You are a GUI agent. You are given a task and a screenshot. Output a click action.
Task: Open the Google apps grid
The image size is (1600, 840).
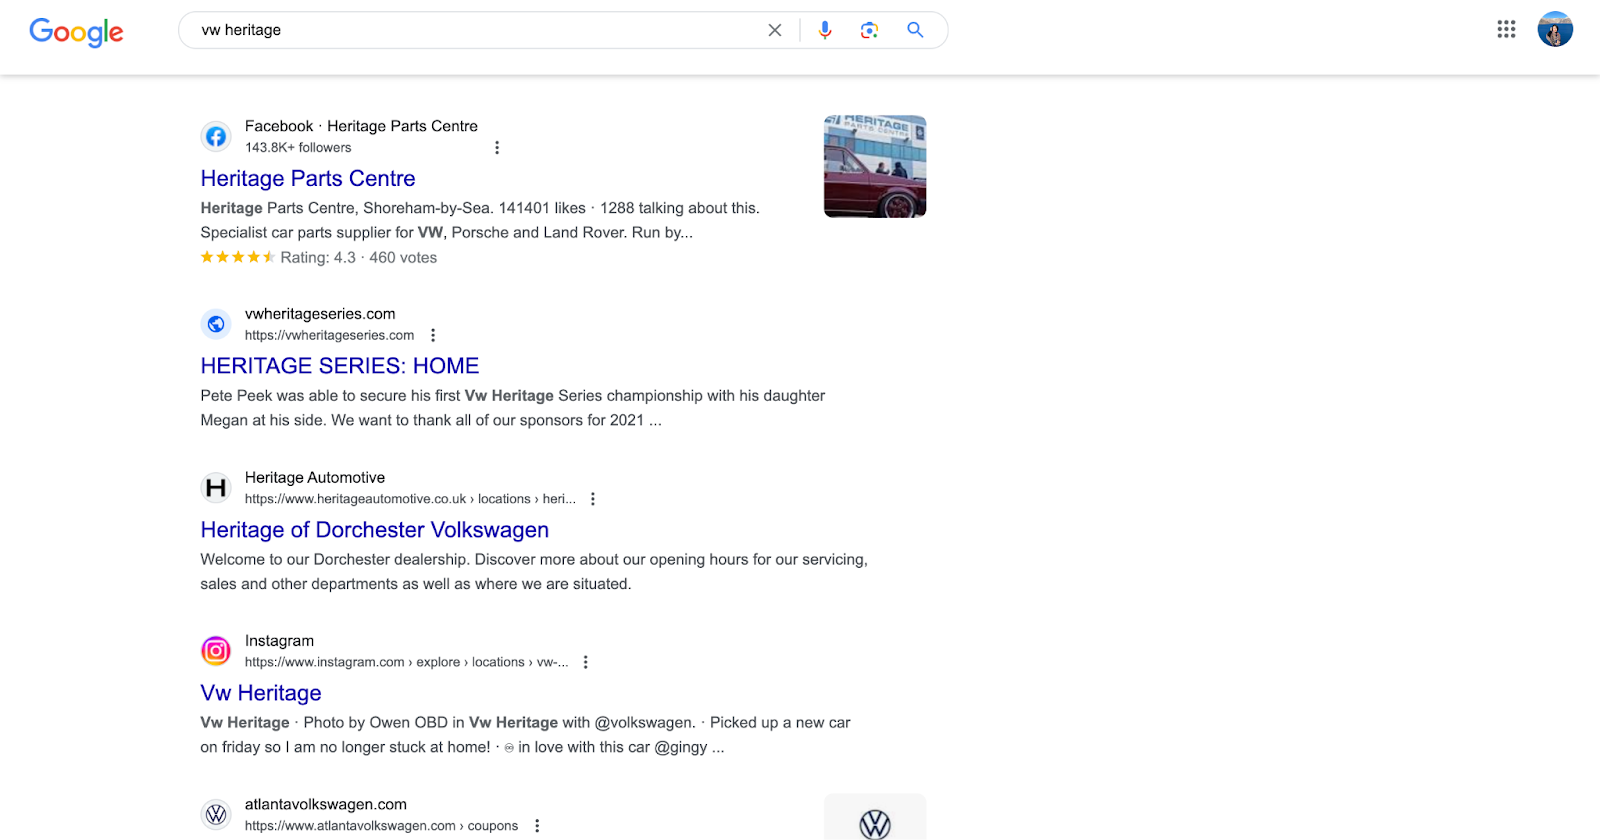click(1507, 29)
